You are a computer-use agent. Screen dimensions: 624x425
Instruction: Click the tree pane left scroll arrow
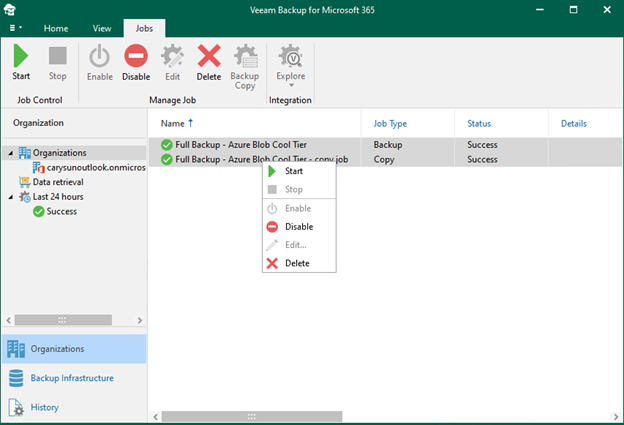point(8,320)
